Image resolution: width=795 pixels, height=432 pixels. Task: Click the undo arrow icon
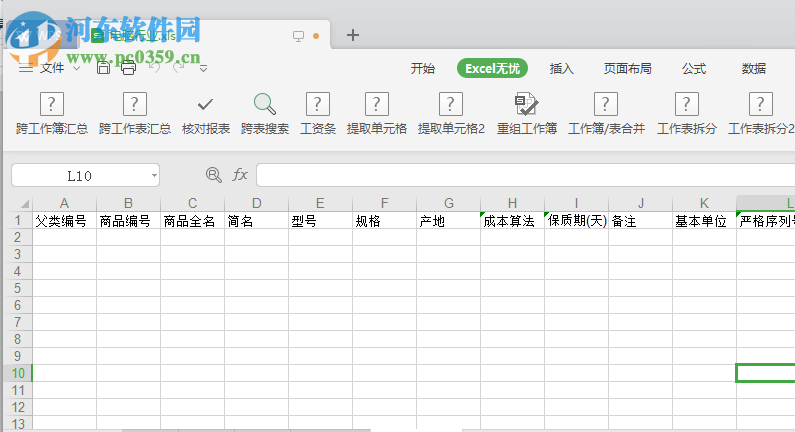tap(155, 67)
